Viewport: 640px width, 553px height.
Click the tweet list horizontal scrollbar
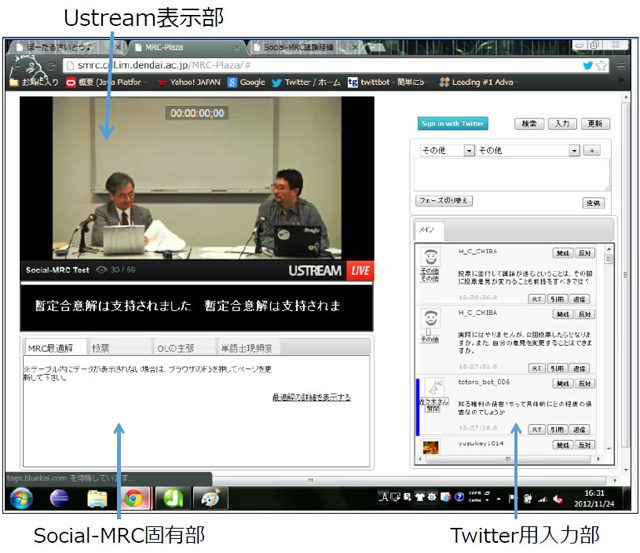[509, 459]
